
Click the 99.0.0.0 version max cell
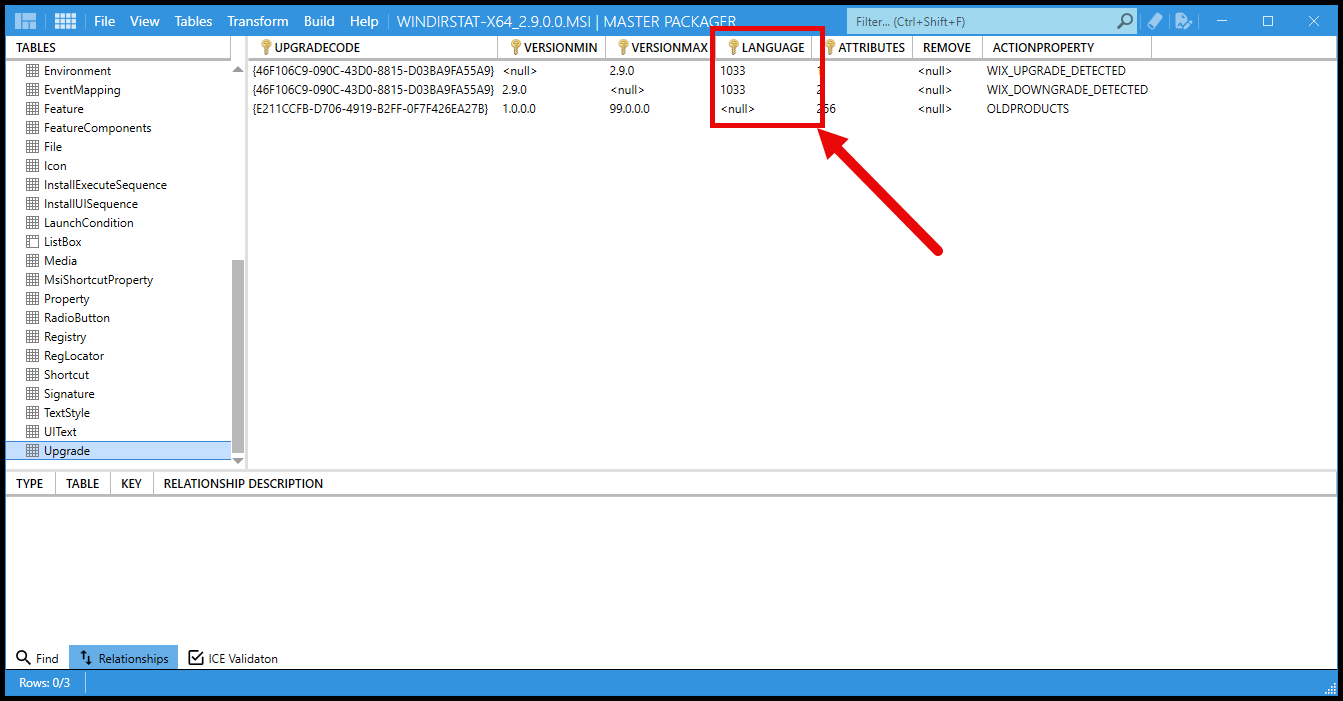pos(629,109)
